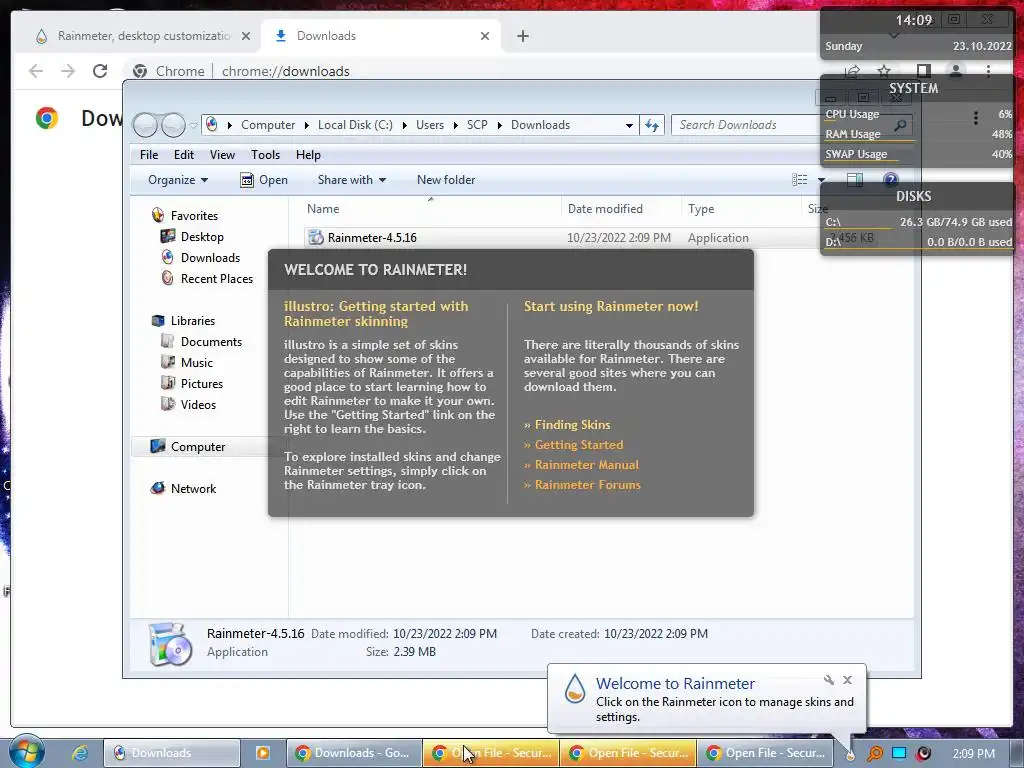Select the Downloads tab in Chrome
Screen dimensions: 1024x768
(381, 36)
